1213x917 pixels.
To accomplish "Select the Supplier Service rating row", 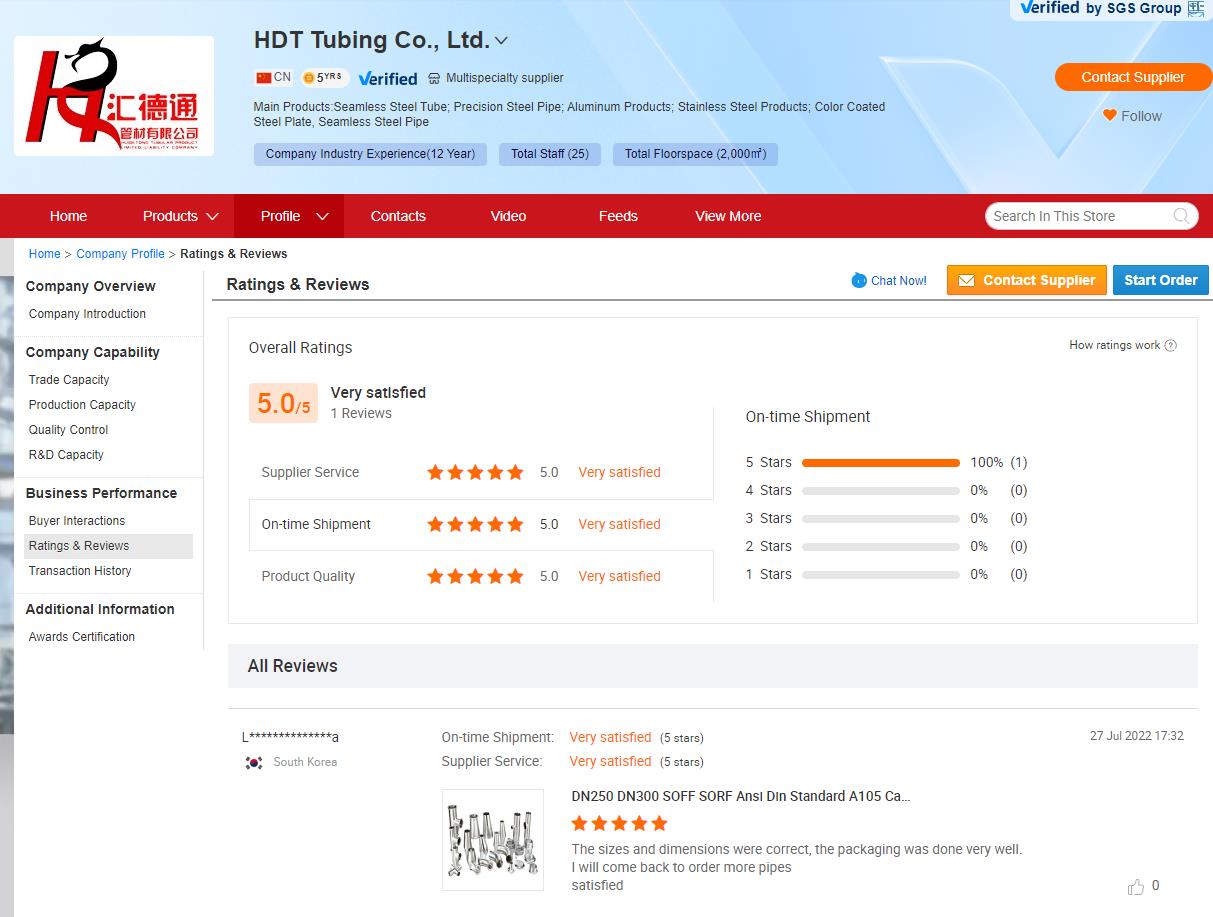I will tap(480, 472).
